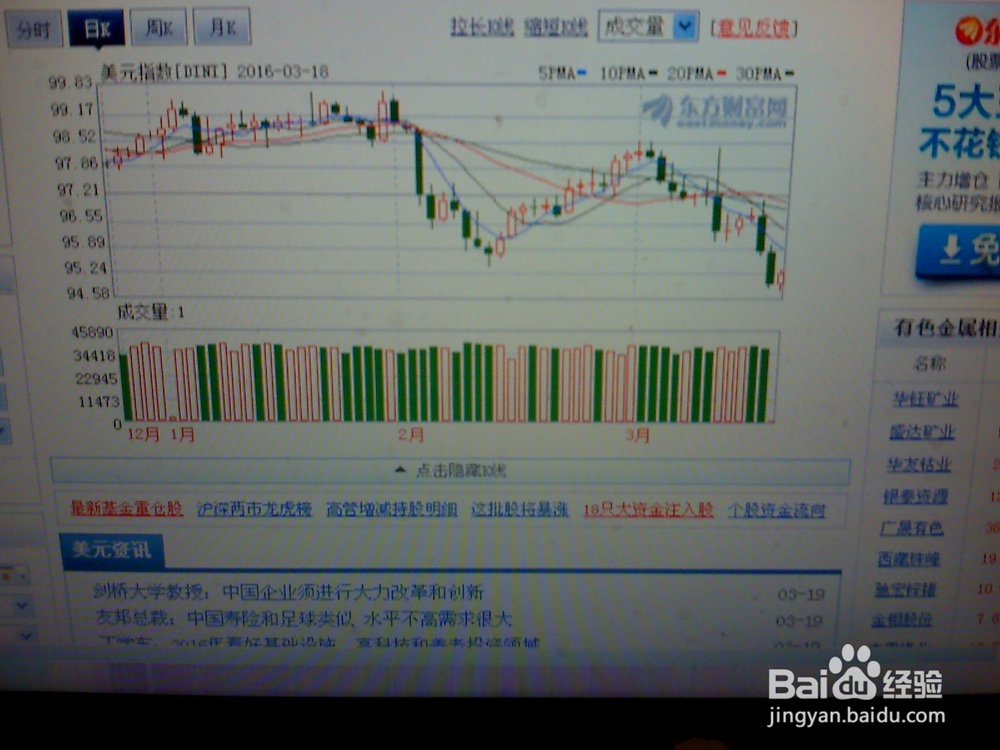The width and height of the screenshot is (1000, 750).
Task: Open 高管增减持明细 link
Action: pos(392,509)
